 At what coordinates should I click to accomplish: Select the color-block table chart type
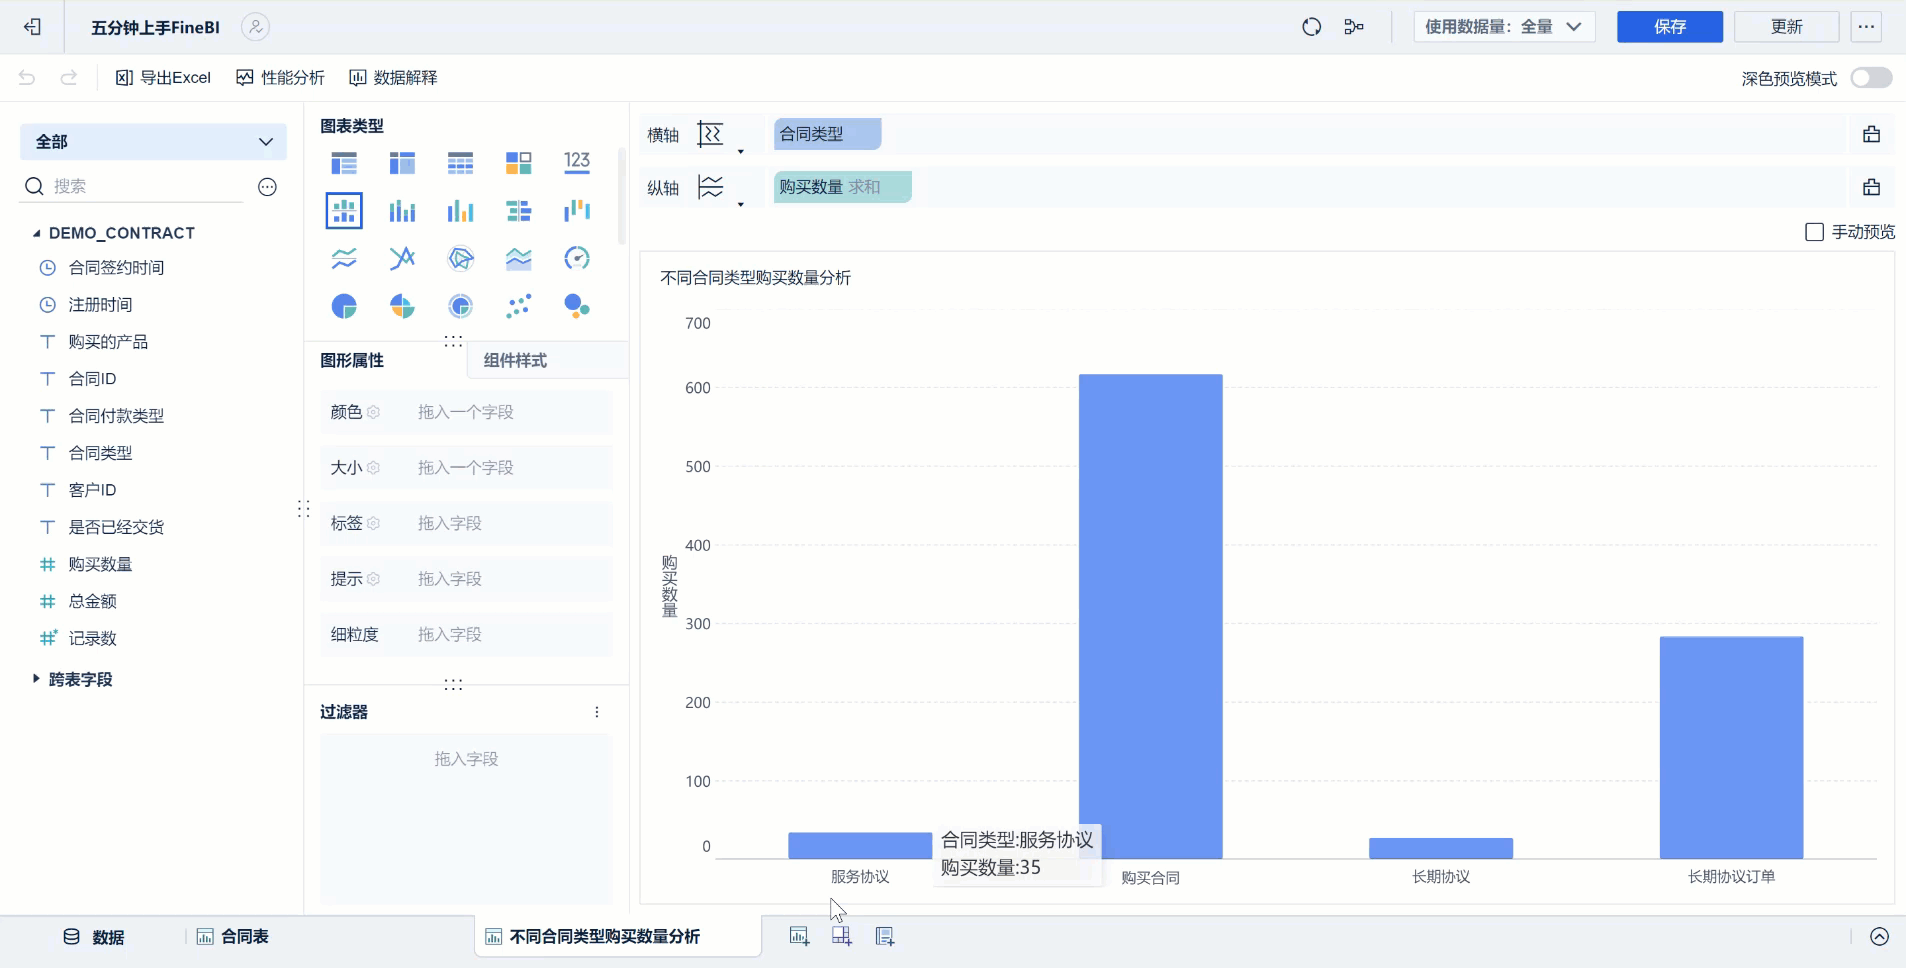(x=518, y=163)
